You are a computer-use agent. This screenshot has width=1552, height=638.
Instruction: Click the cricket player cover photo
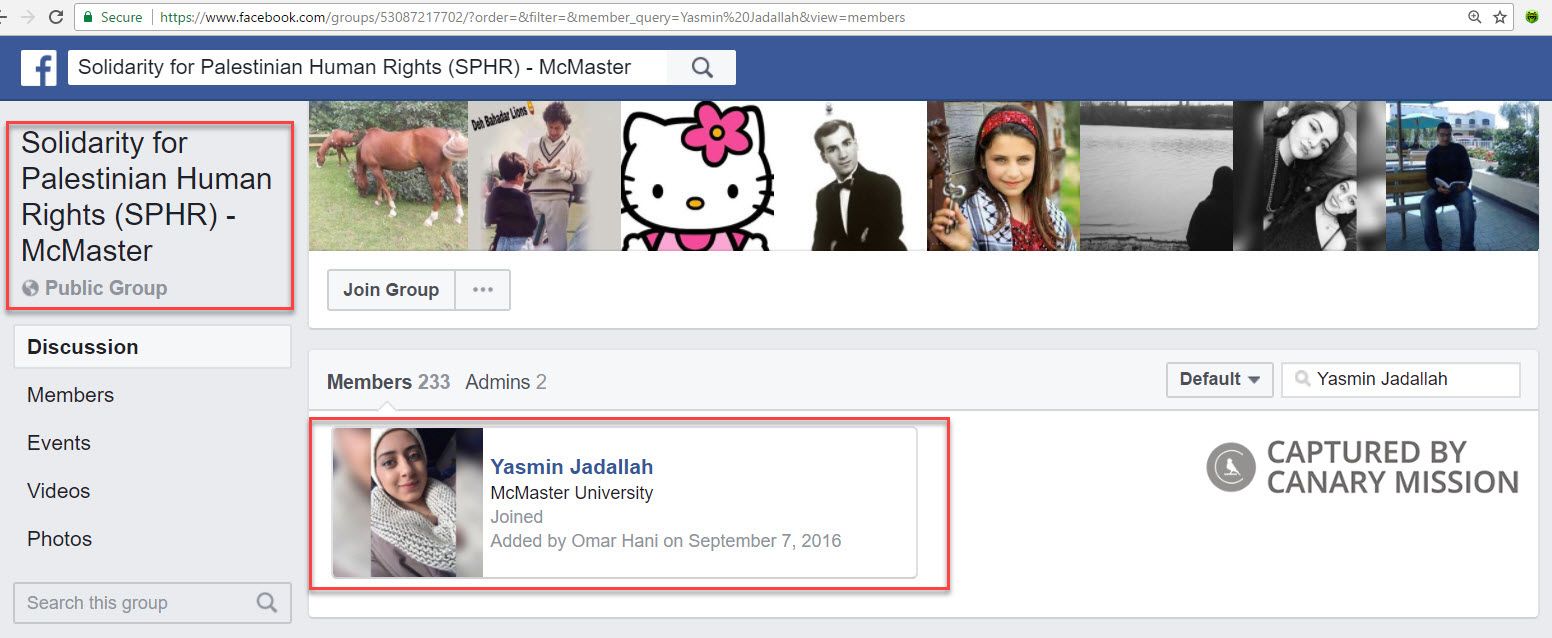544,175
